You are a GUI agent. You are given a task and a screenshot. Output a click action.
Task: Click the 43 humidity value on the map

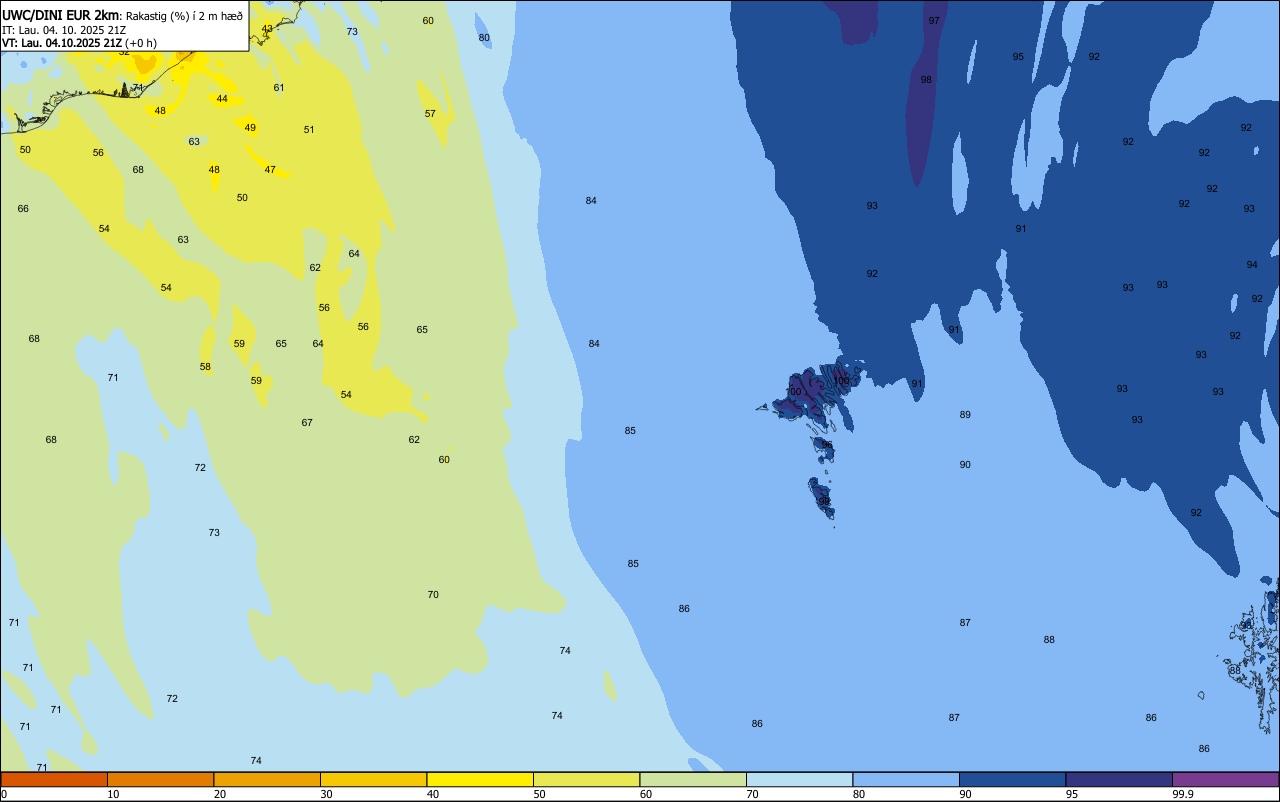(267, 29)
